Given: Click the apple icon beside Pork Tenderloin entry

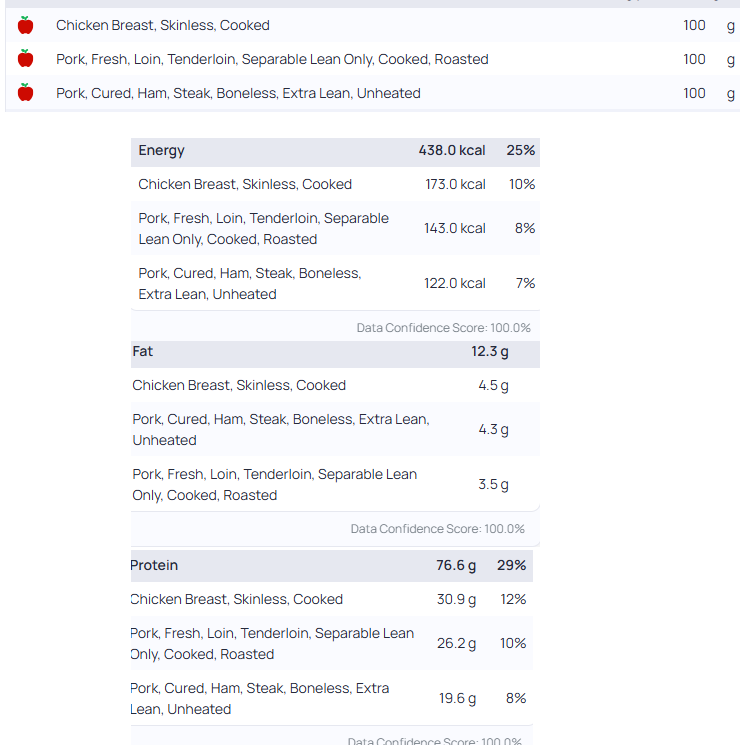Looking at the screenshot, I should click(26, 59).
